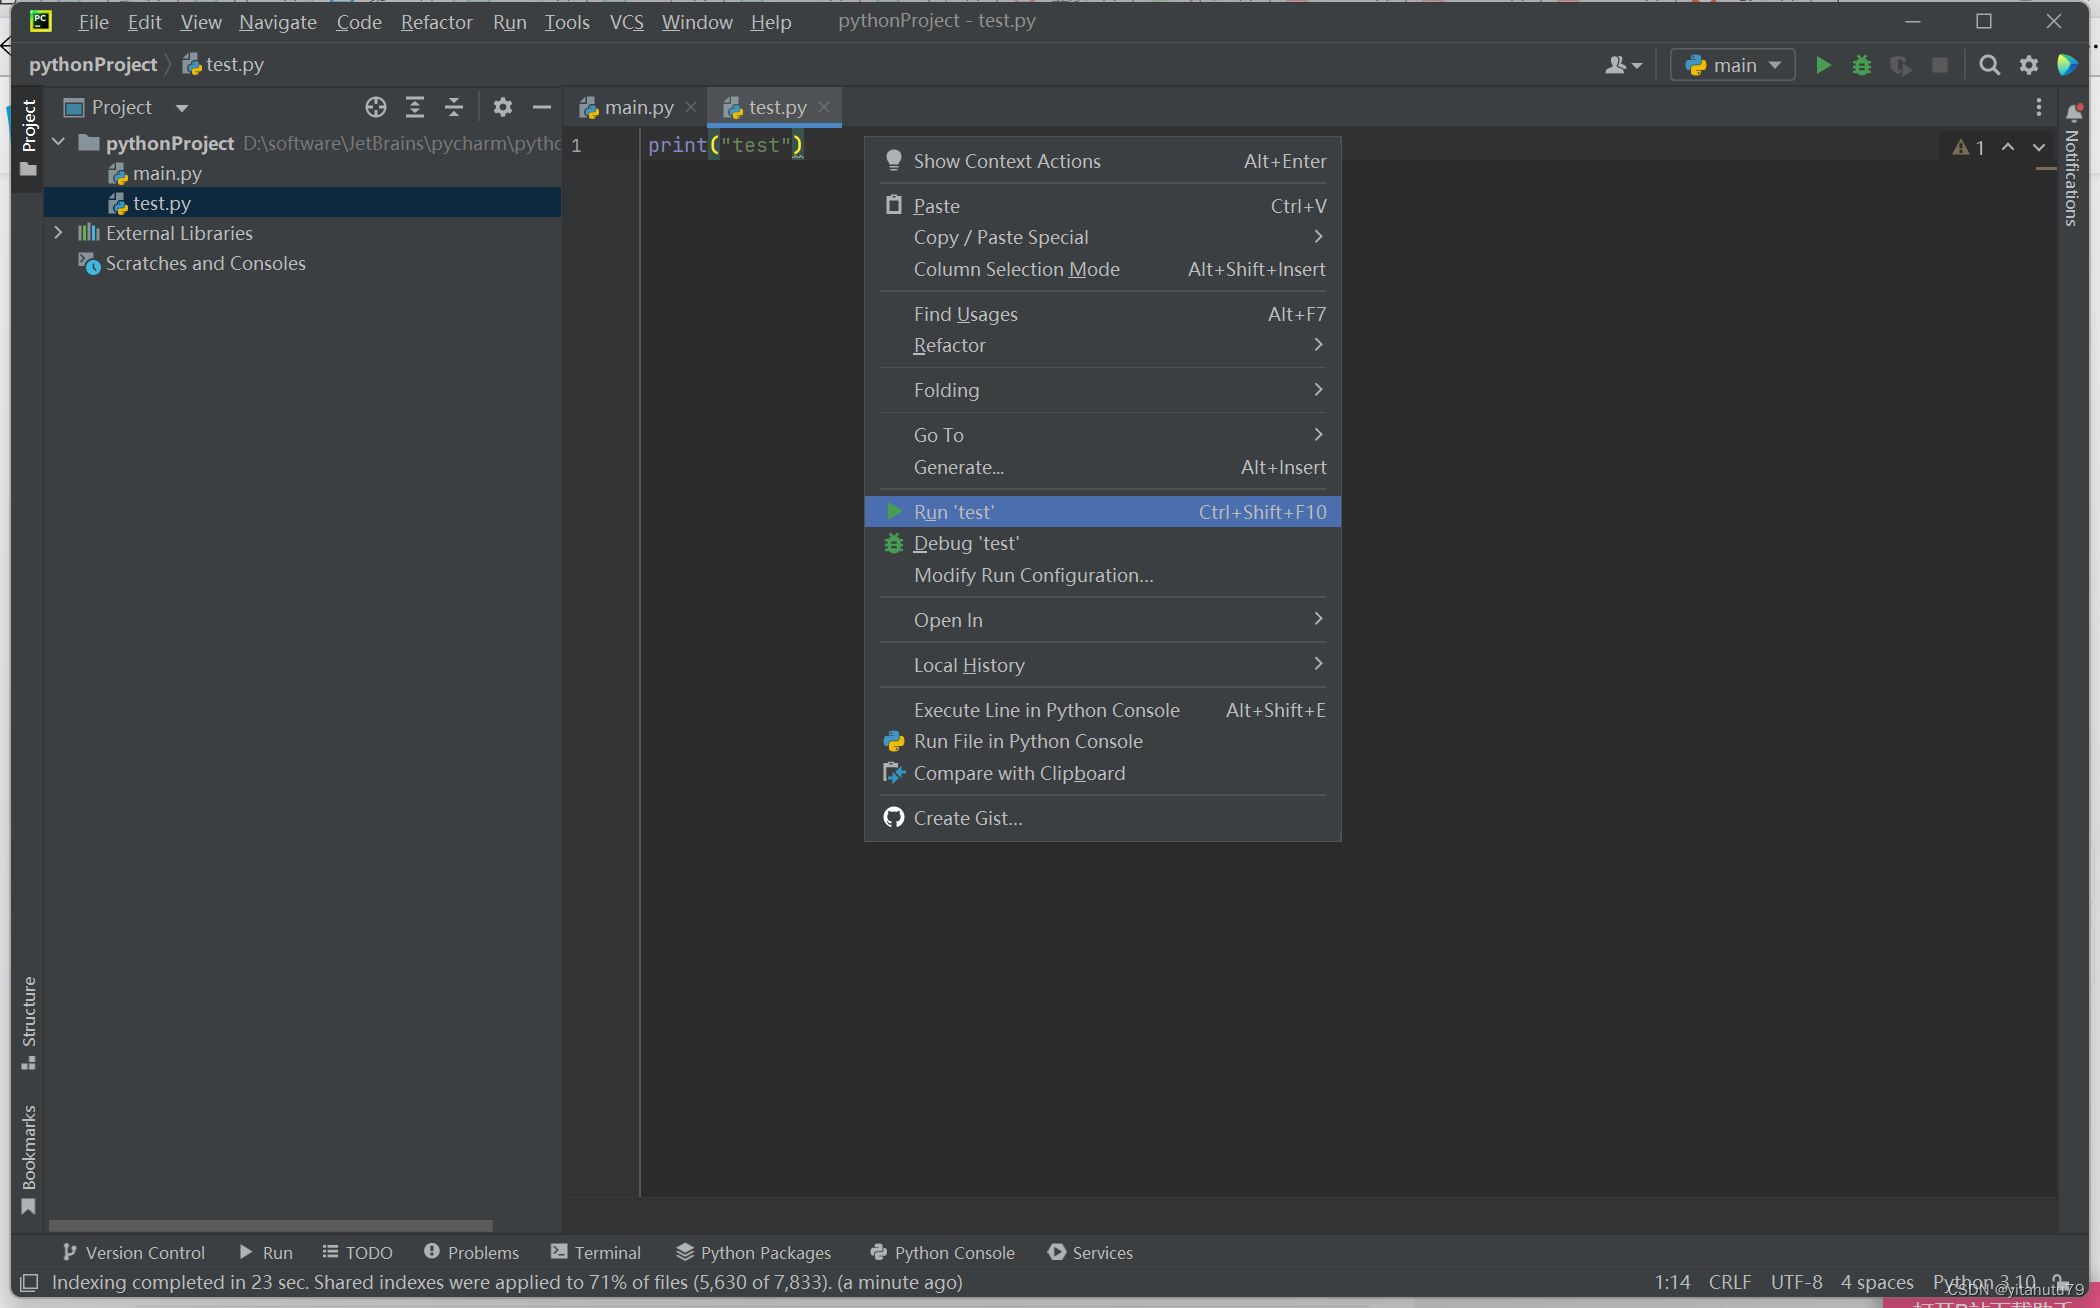Image resolution: width=2100 pixels, height=1308 pixels.
Task: Expand the Local History submenu
Action: click(1102, 665)
